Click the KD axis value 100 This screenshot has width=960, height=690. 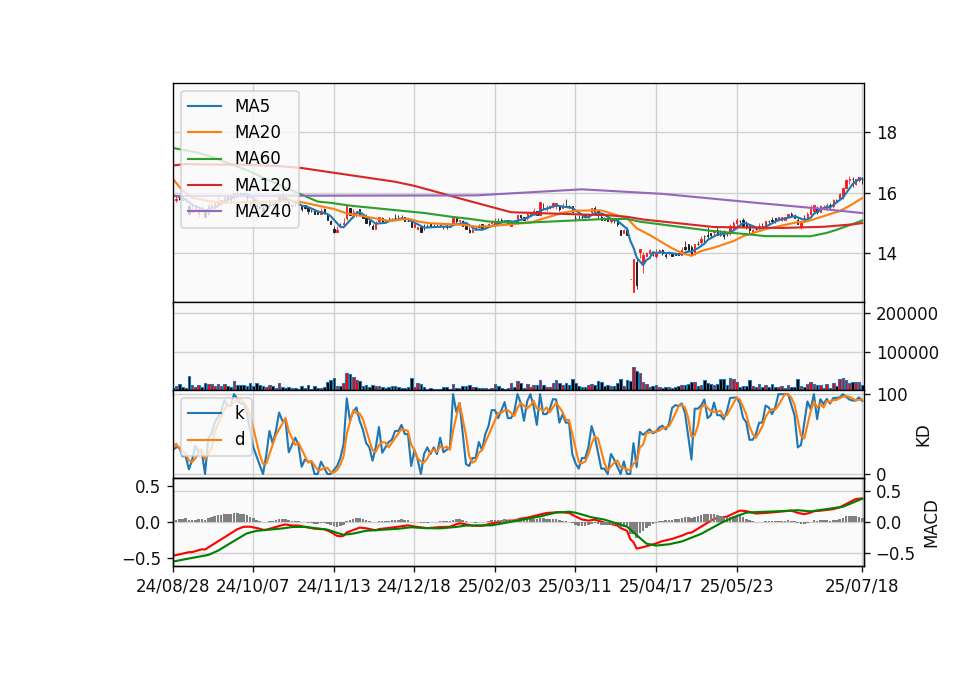[x=892, y=395]
